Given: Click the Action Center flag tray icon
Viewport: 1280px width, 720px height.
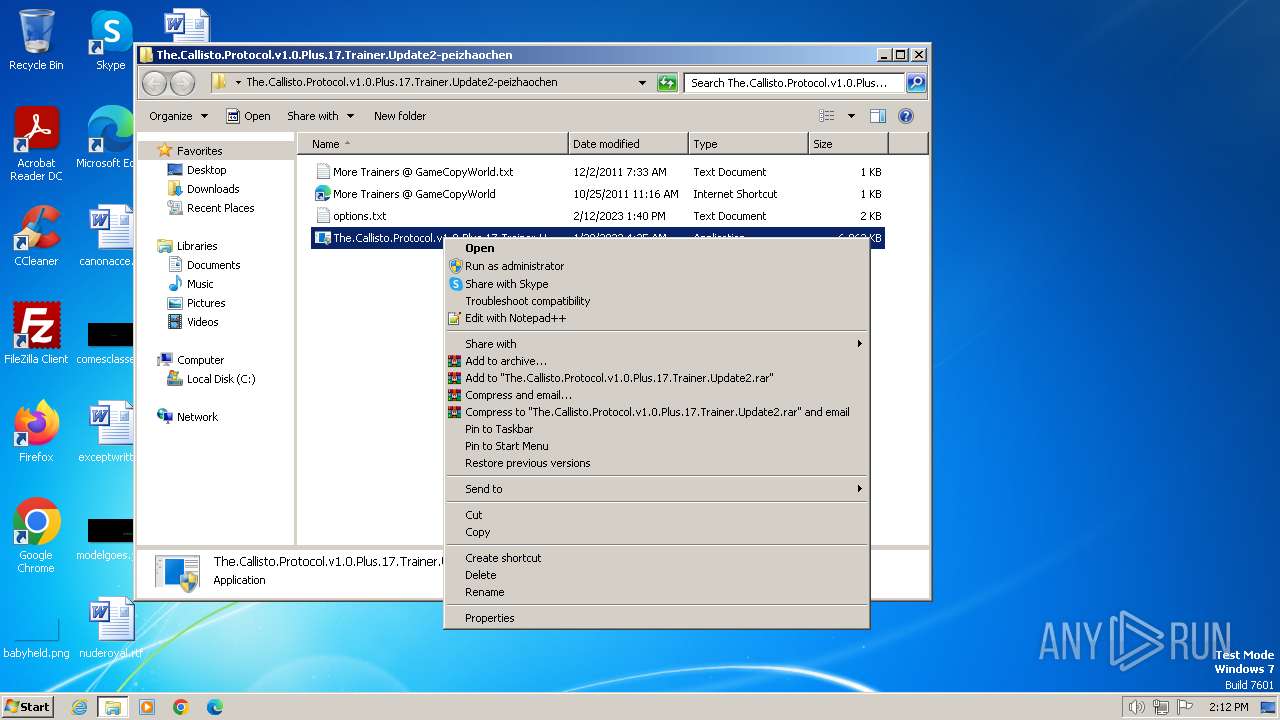Looking at the screenshot, I should (x=1185, y=707).
